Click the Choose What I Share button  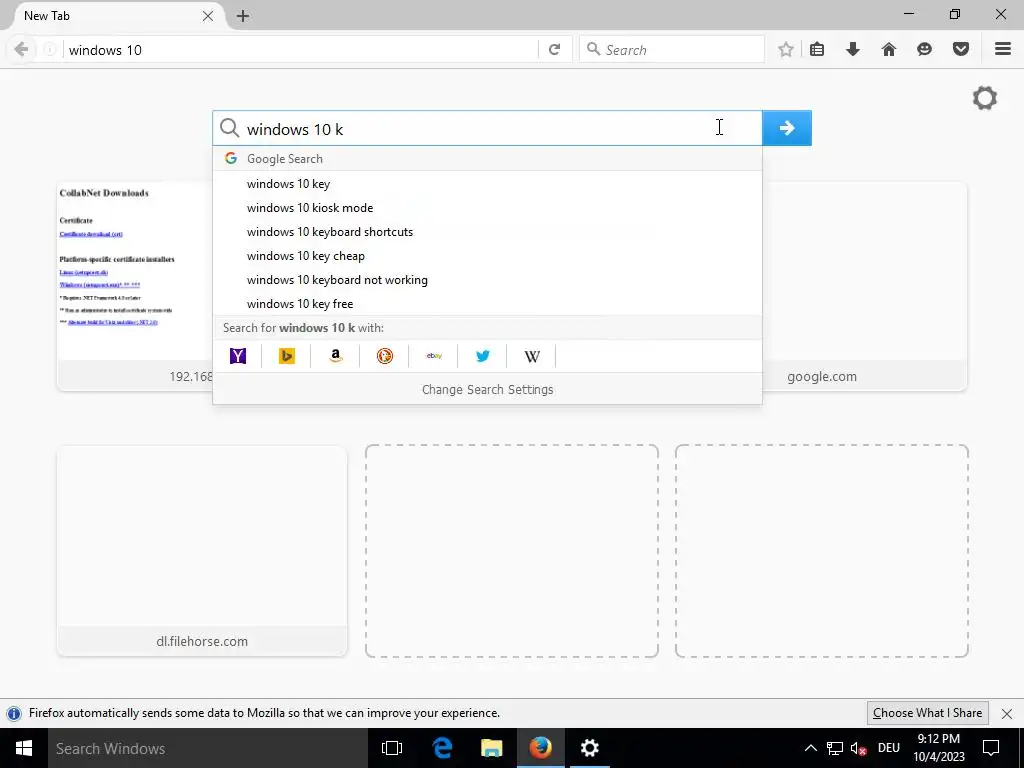tap(928, 713)
